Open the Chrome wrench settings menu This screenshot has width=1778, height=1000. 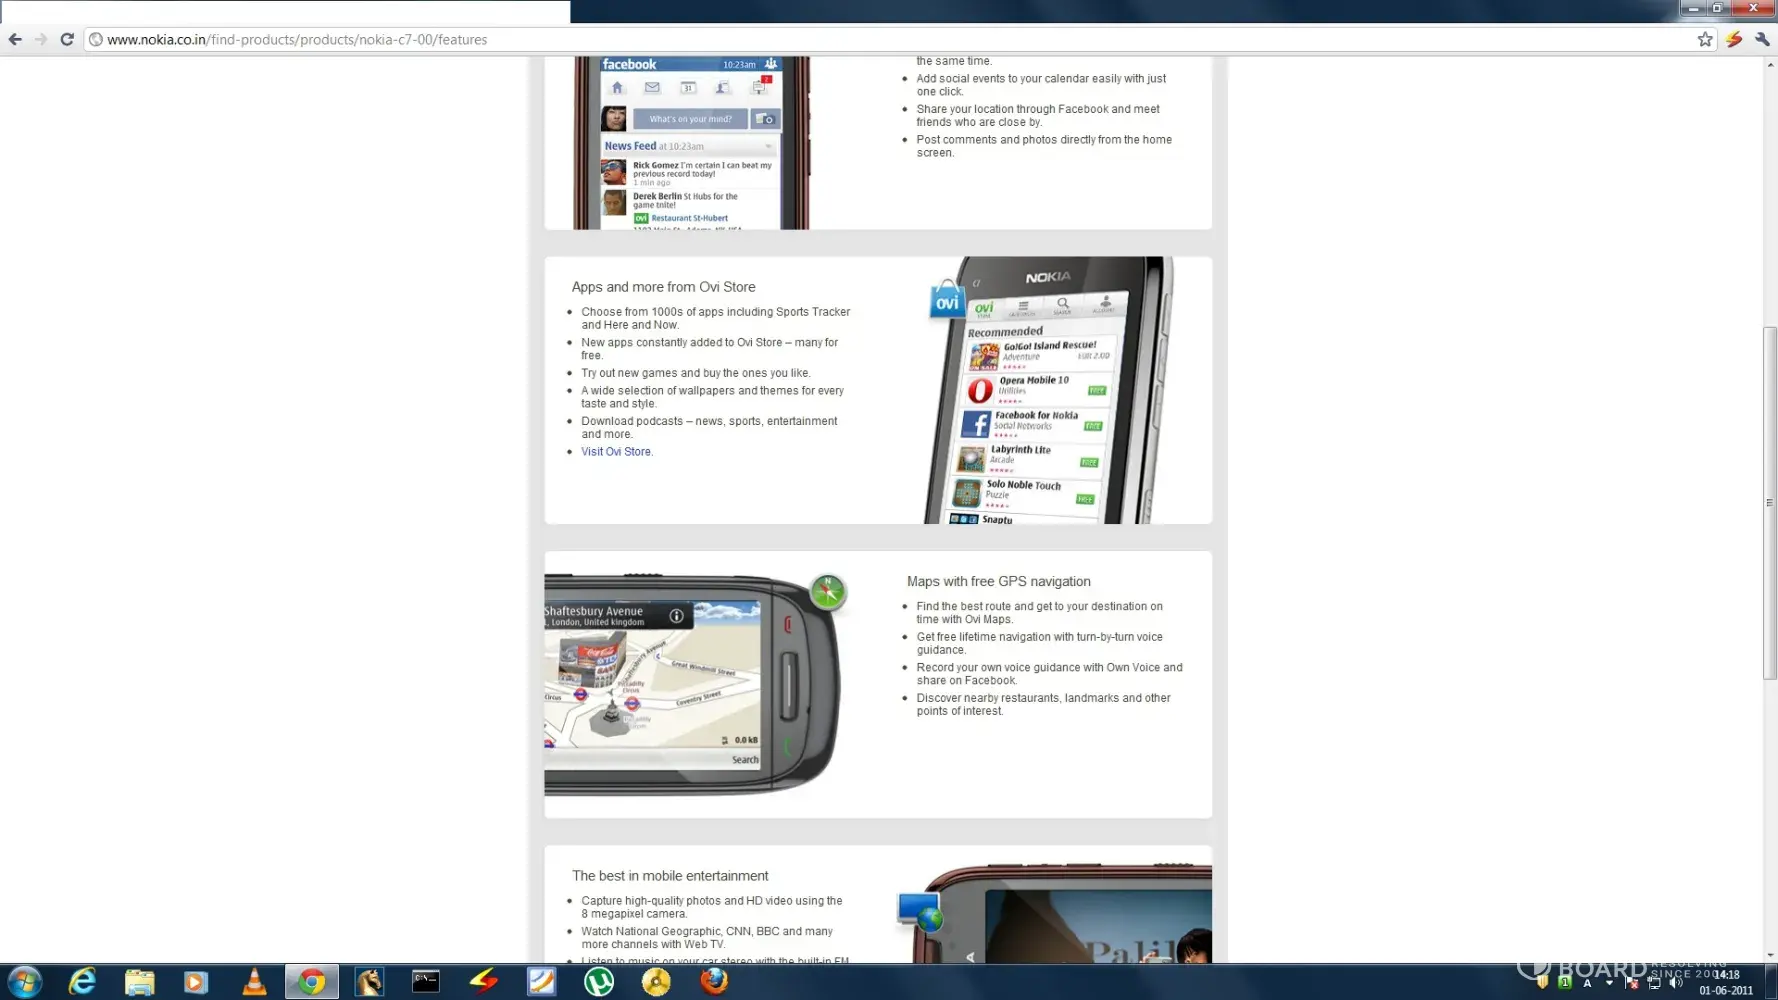click(1762, 40)
